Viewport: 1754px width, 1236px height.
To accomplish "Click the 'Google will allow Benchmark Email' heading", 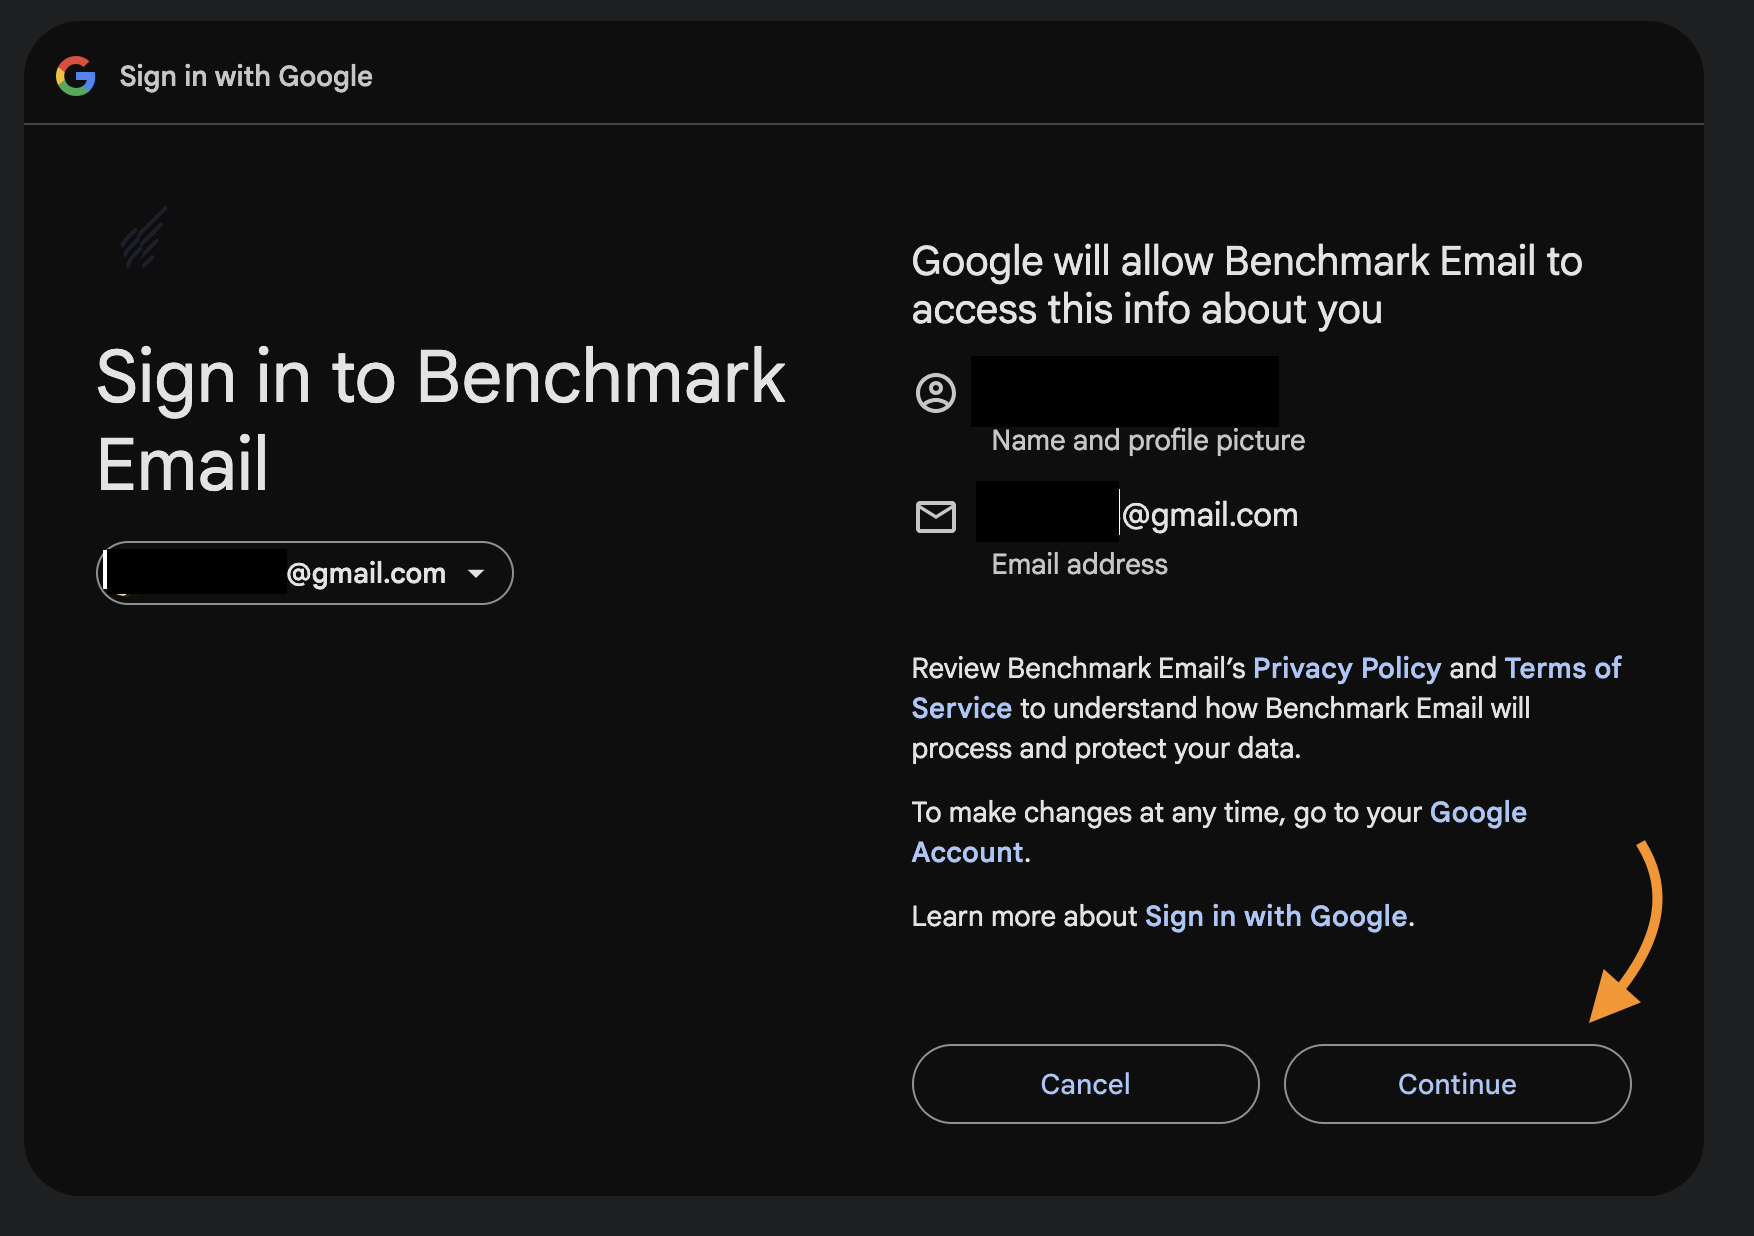I will point(1247,285).
